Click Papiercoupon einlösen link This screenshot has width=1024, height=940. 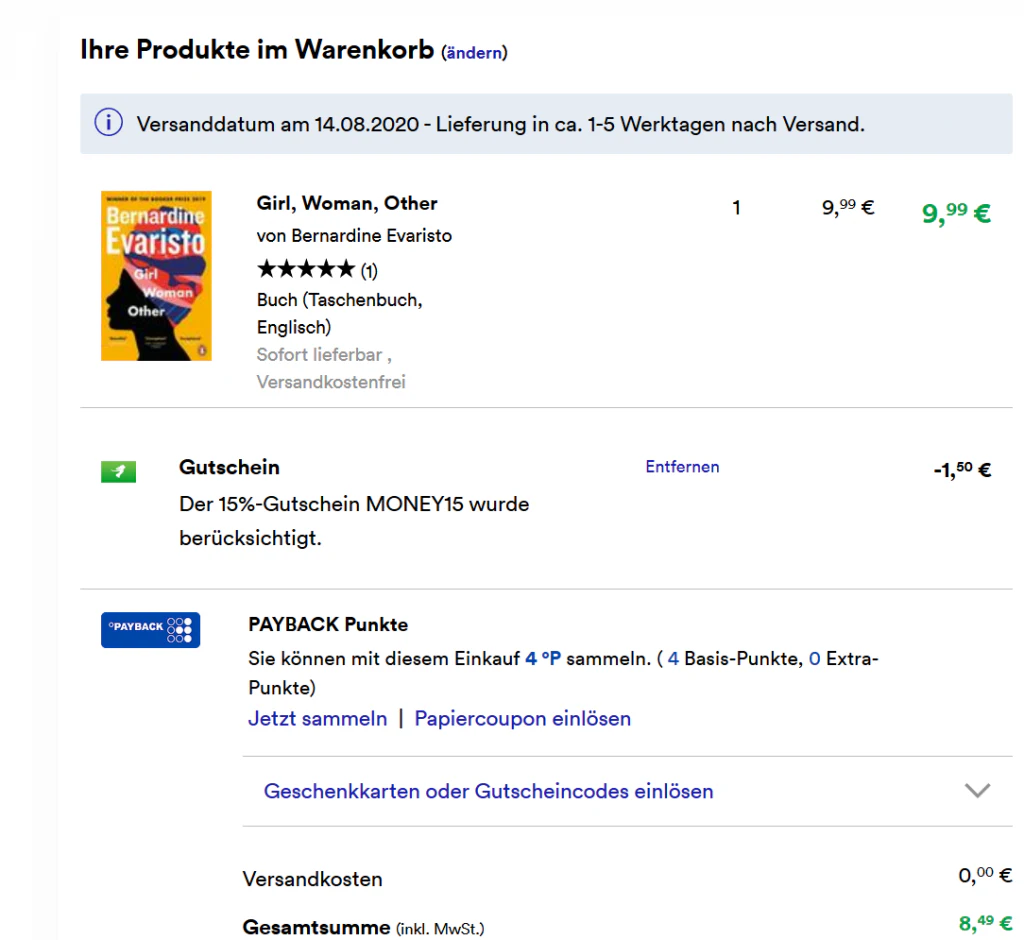coord(522,719)
